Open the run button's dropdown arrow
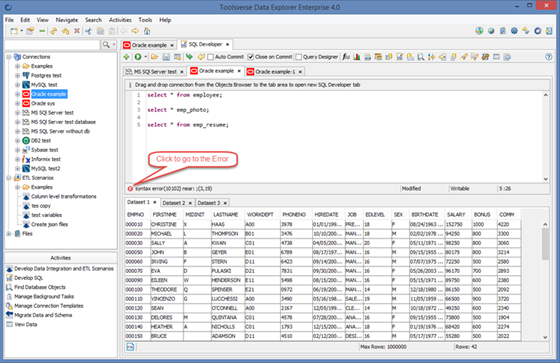 tap(145, 57)
